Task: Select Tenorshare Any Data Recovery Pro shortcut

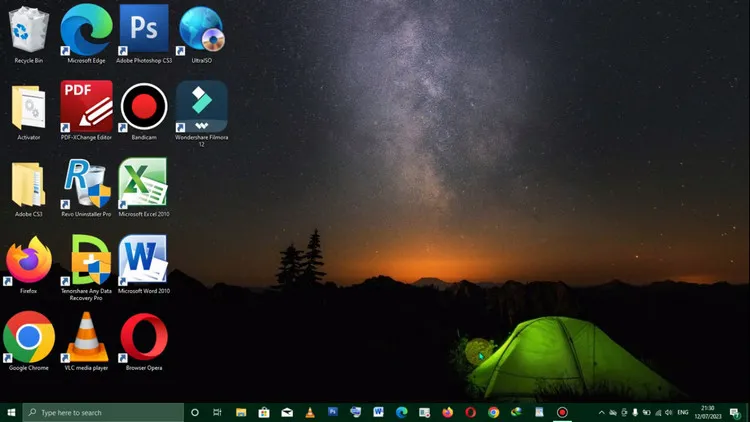Action: [x=86, y=268]
